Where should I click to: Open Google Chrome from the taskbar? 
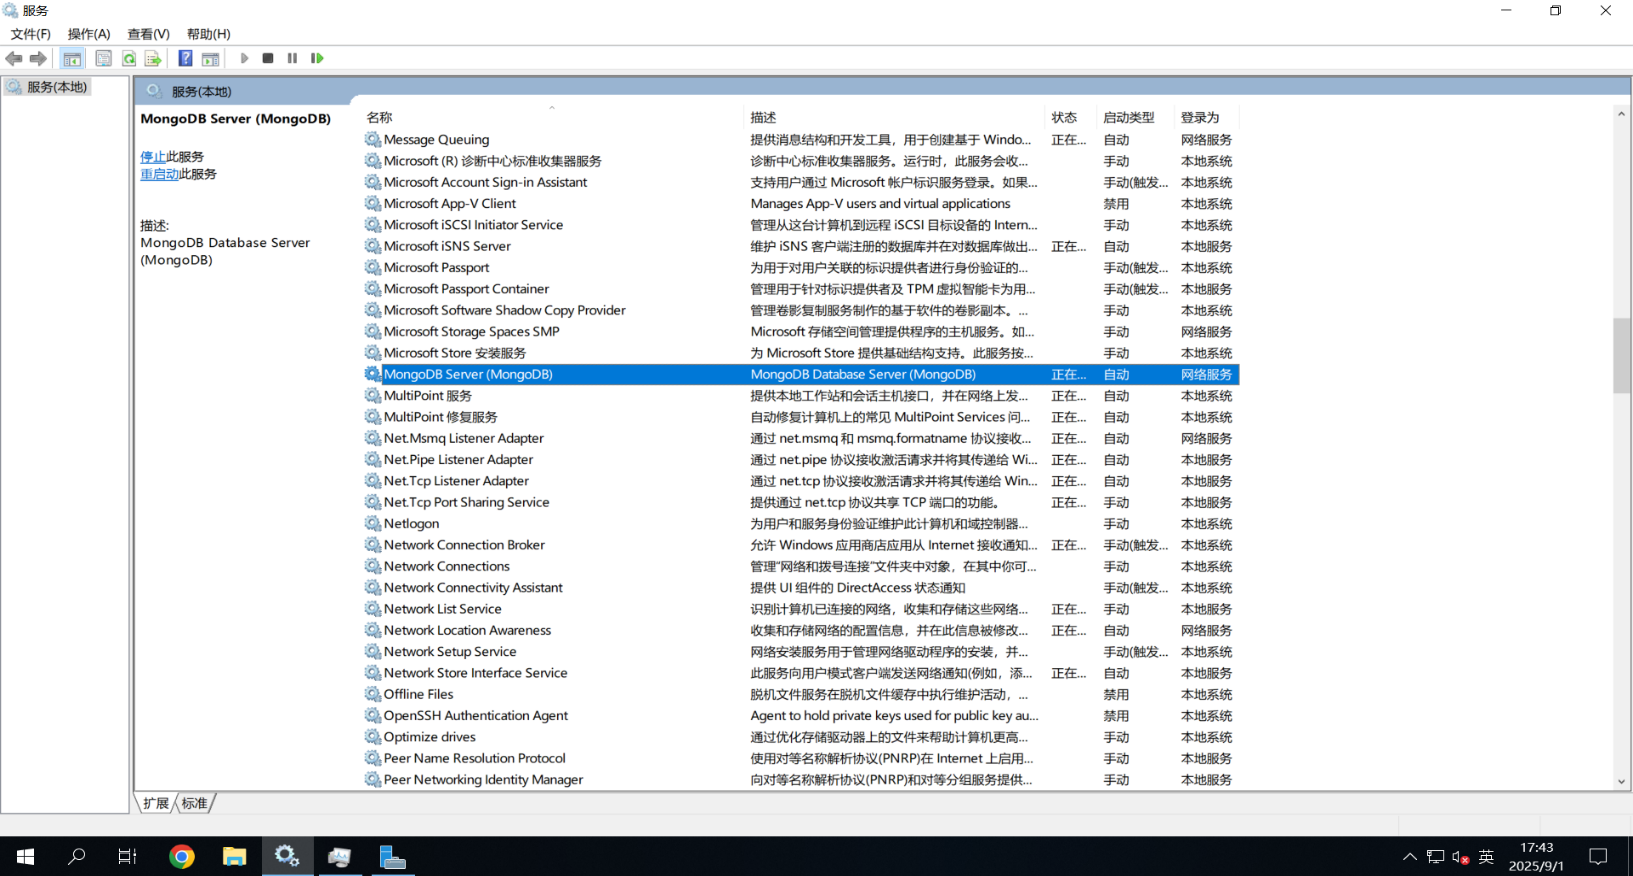click(181, 857)
